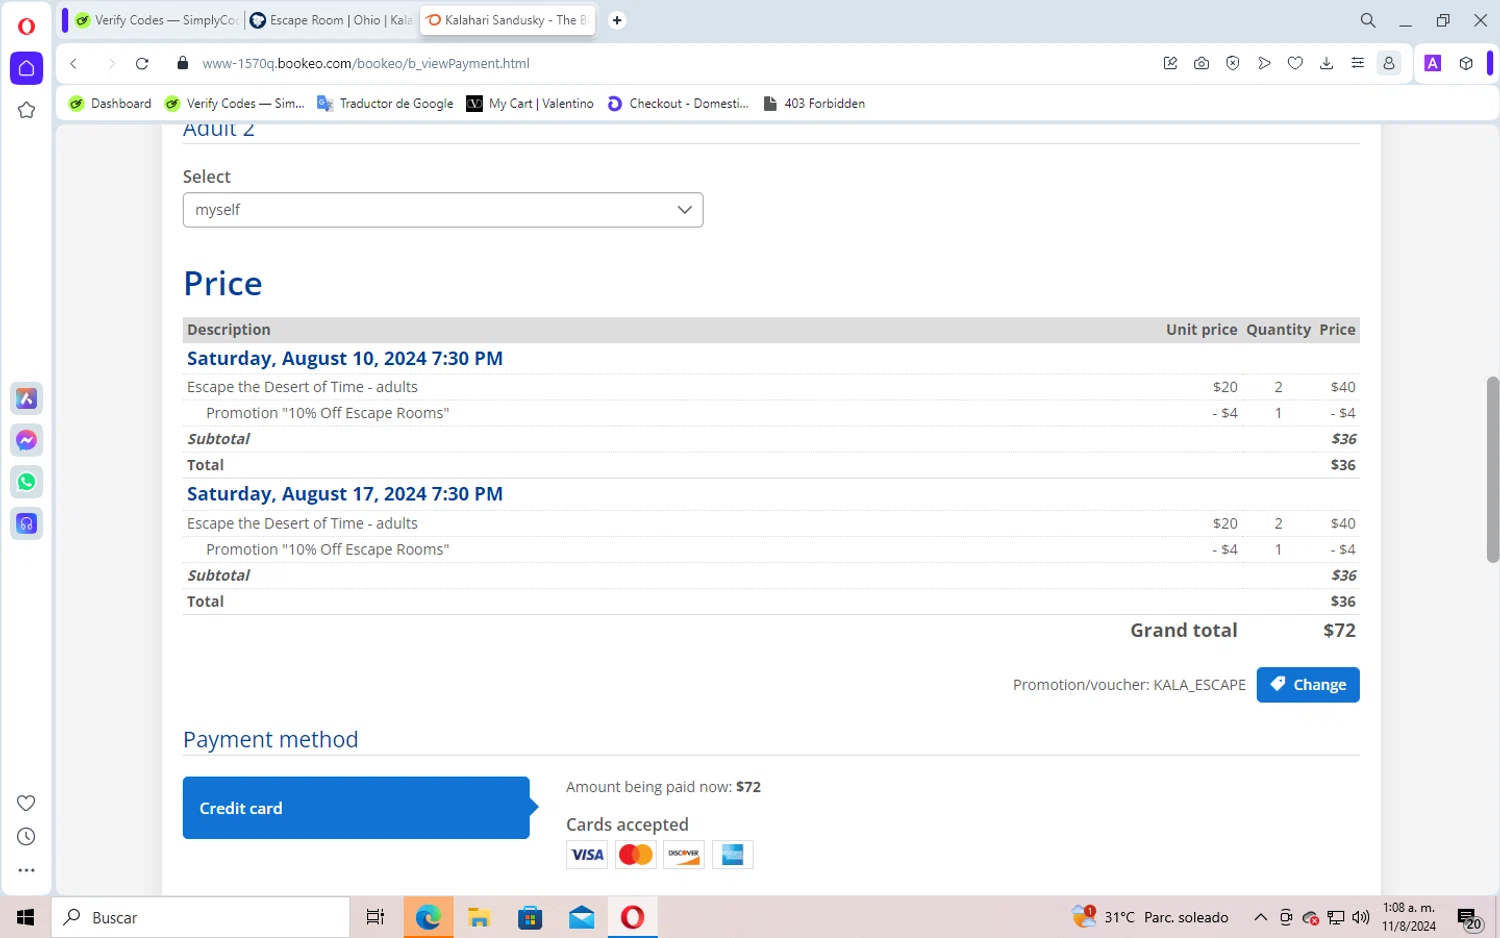The height and width of the screenshot is (938, 1500).
Task: Select the Kalahari Sandusky tab
Action: 508,20
